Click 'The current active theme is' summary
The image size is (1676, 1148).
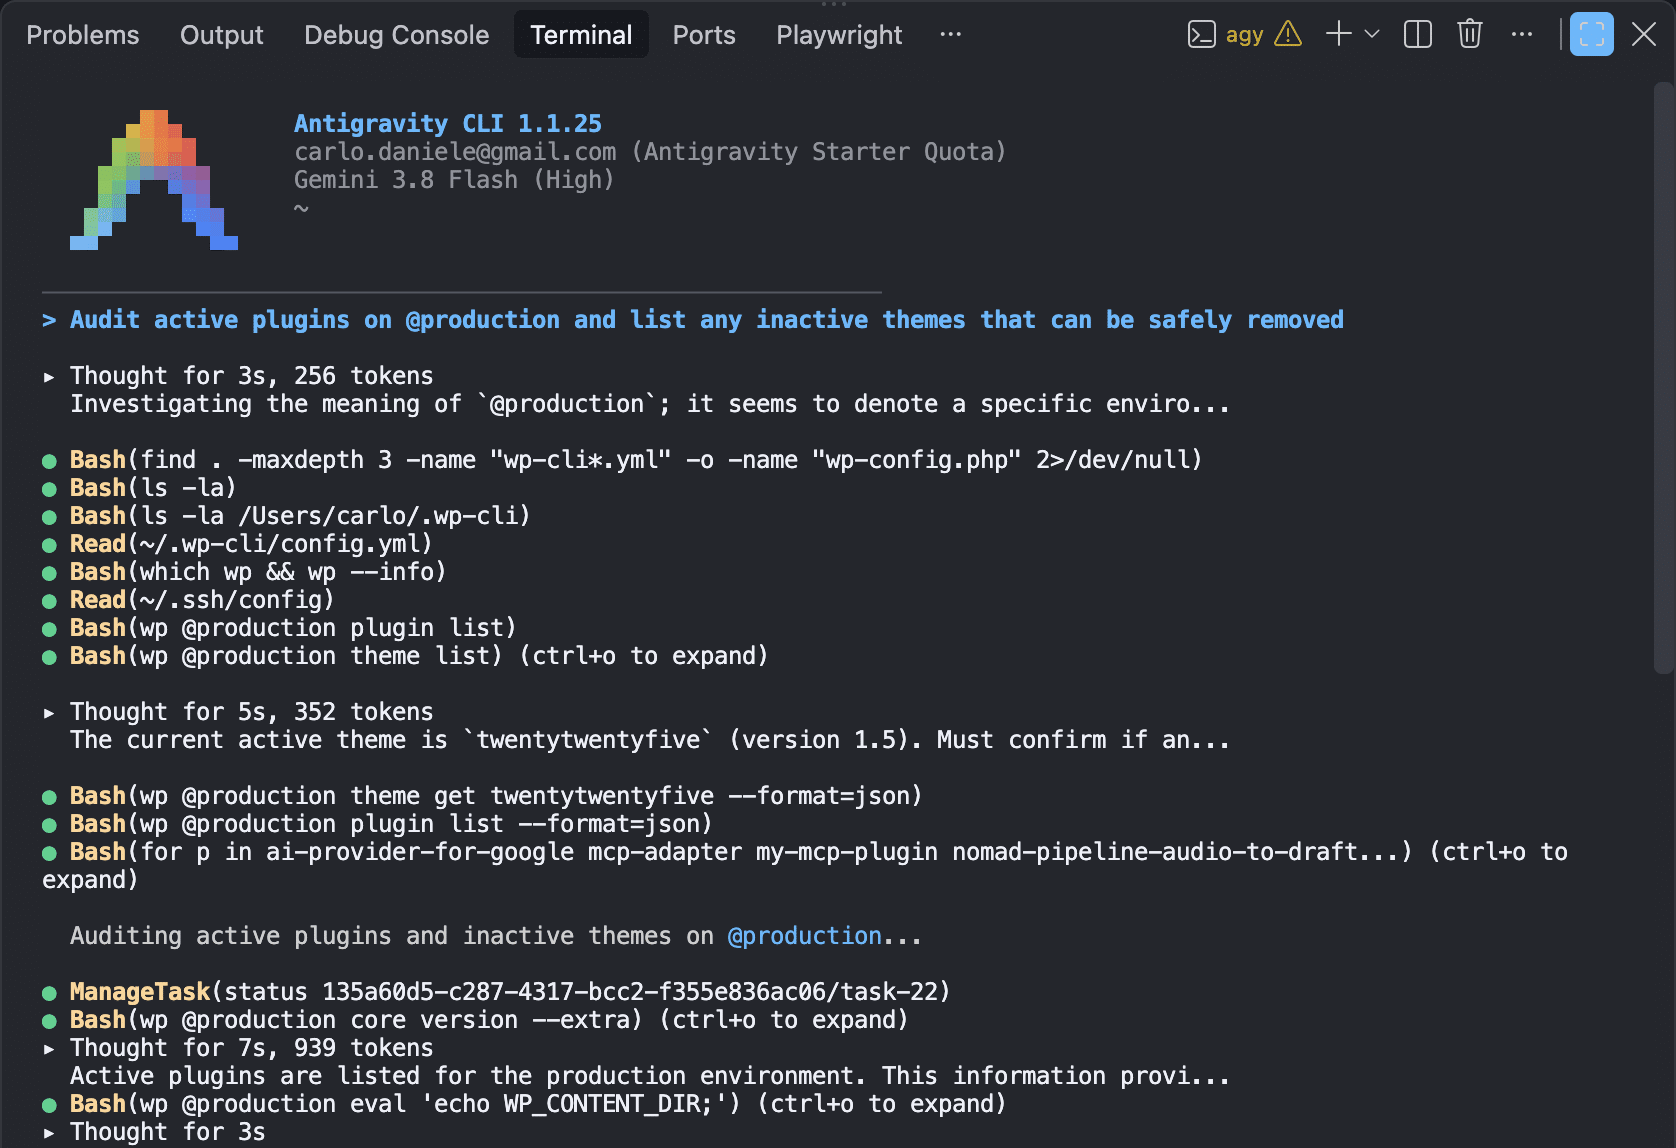point(650,740)
